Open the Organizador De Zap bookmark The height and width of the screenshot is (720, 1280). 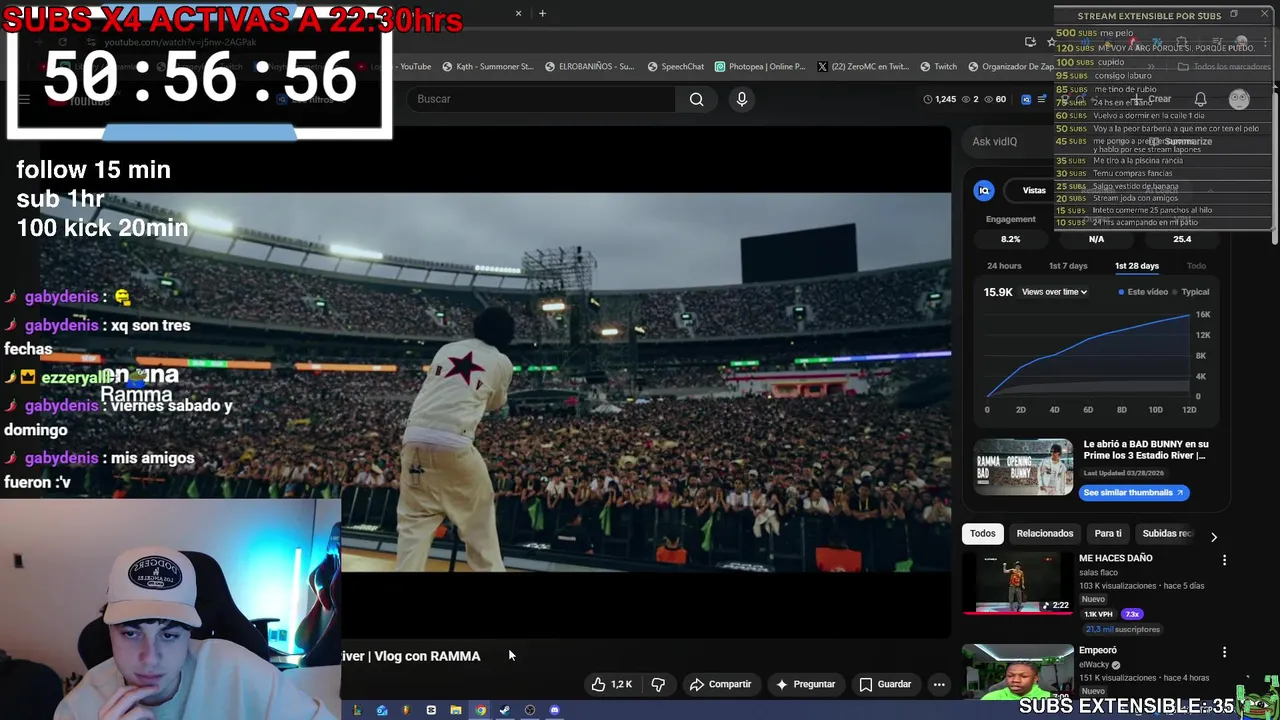[1010, 67]
